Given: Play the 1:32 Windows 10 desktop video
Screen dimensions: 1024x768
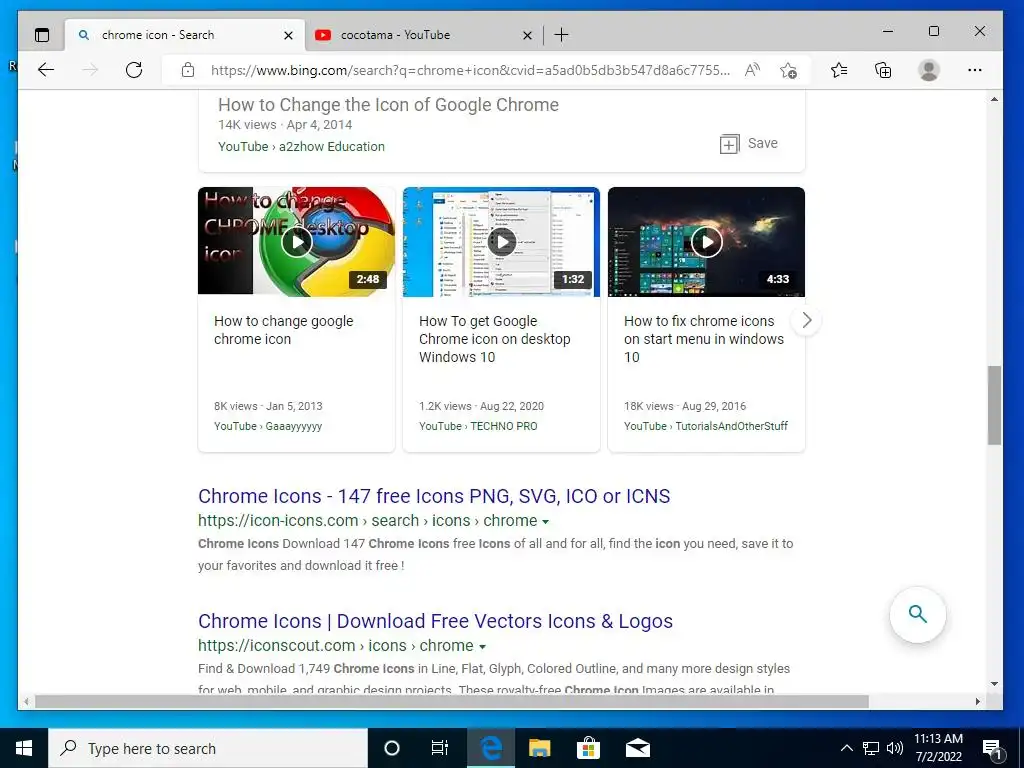Looking at the screenshot, I should [502, 242].
